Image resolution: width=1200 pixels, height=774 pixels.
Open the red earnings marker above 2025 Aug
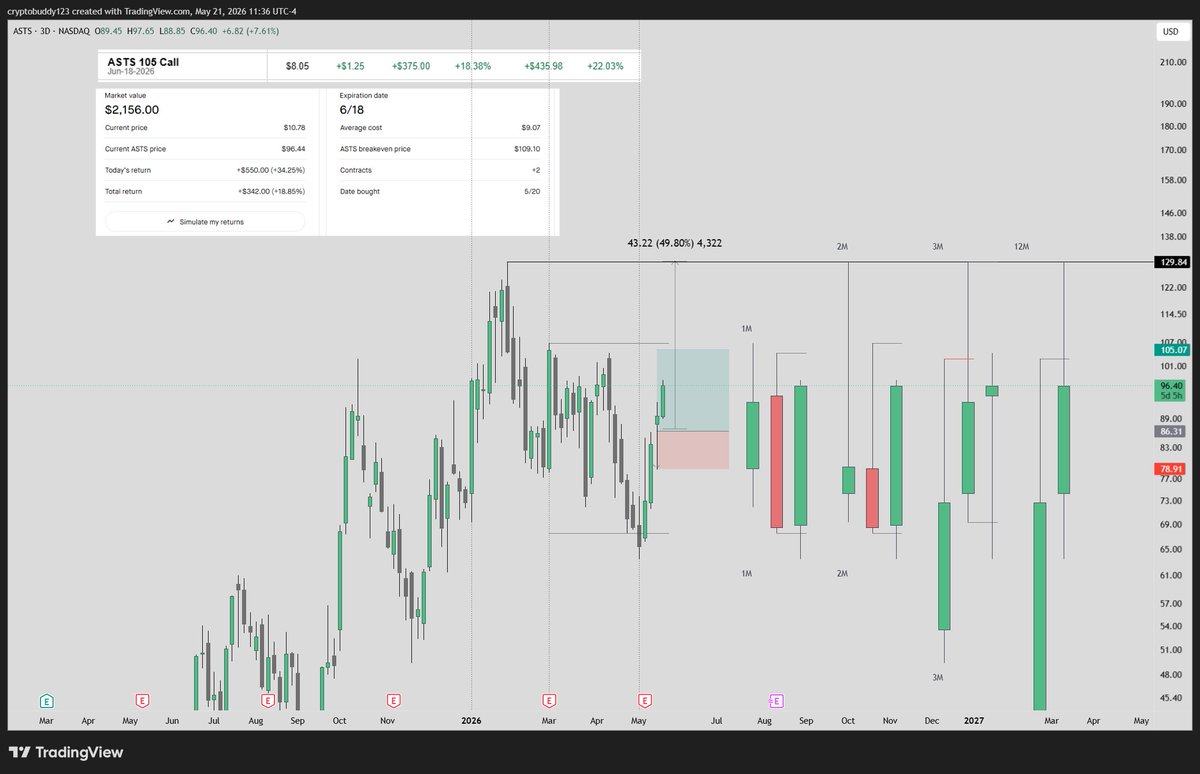point(267,700)
